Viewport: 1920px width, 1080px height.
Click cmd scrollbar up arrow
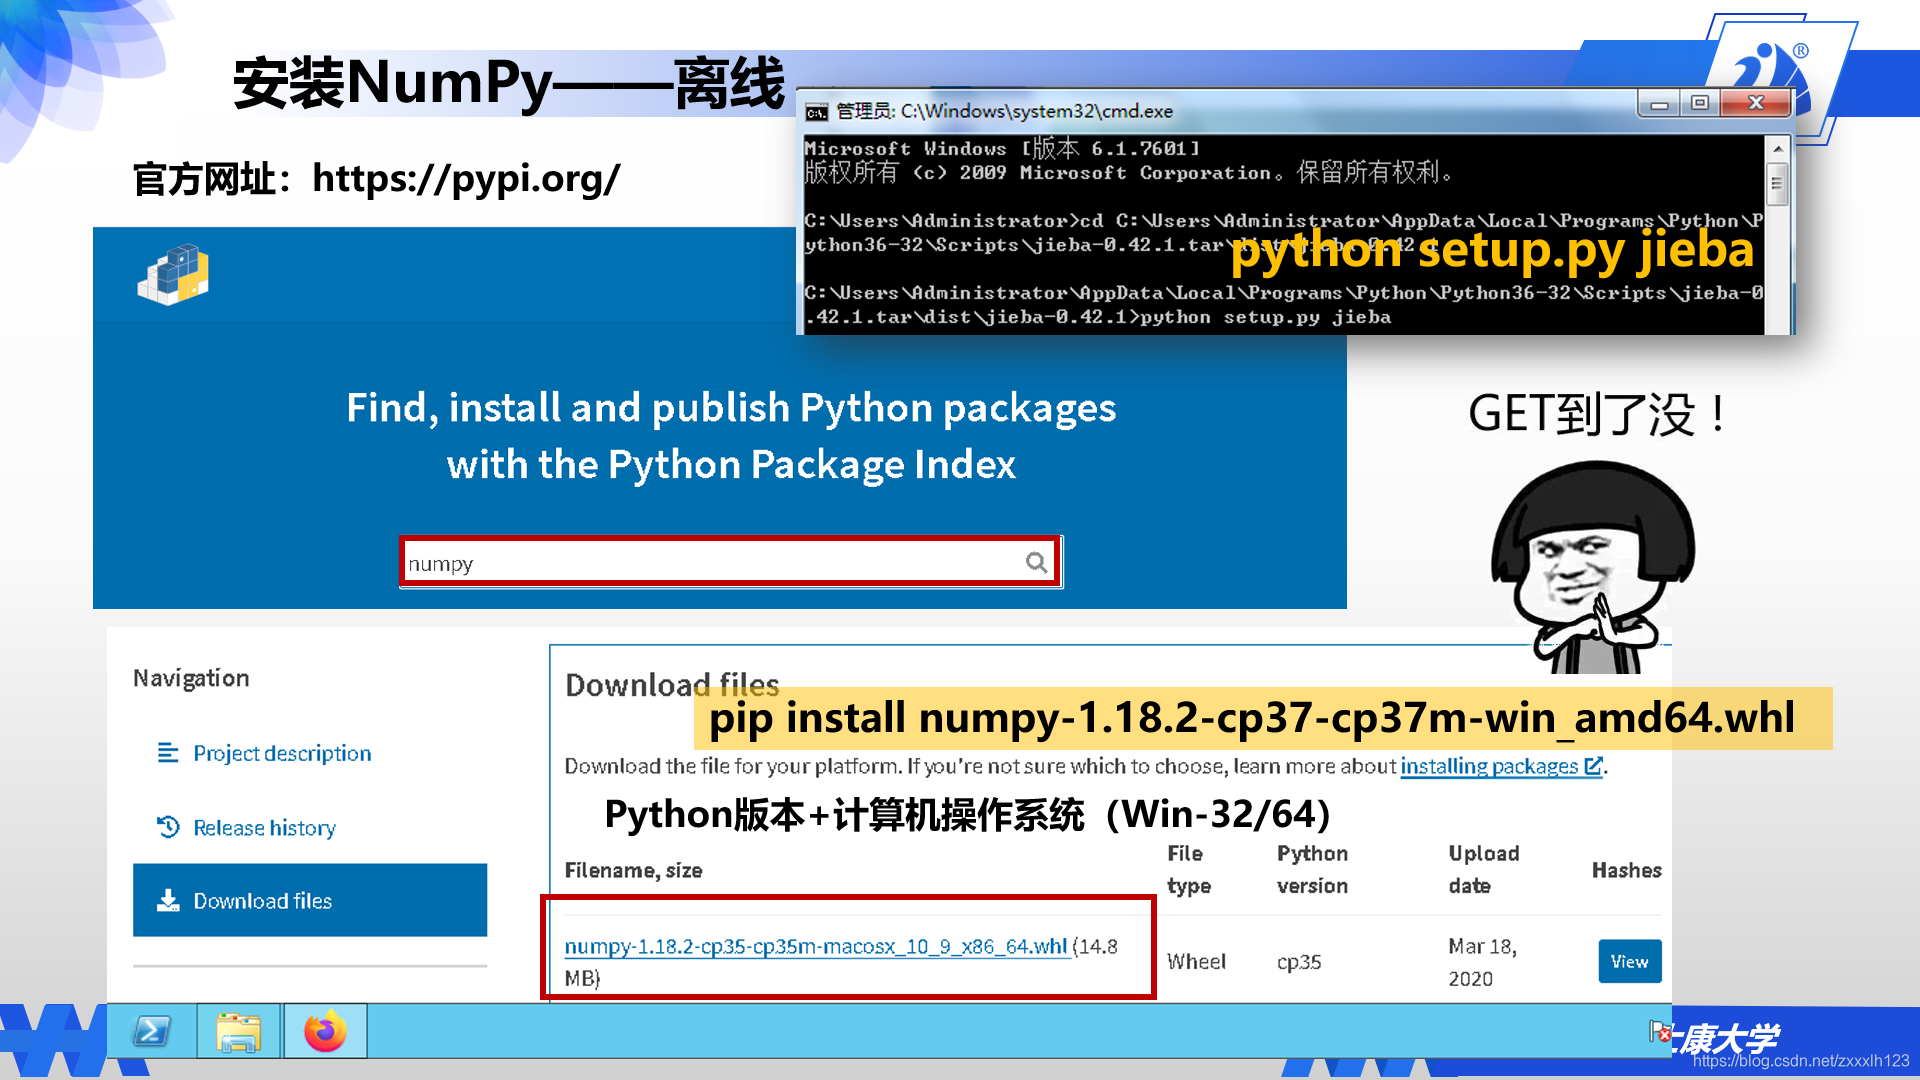1777,149
